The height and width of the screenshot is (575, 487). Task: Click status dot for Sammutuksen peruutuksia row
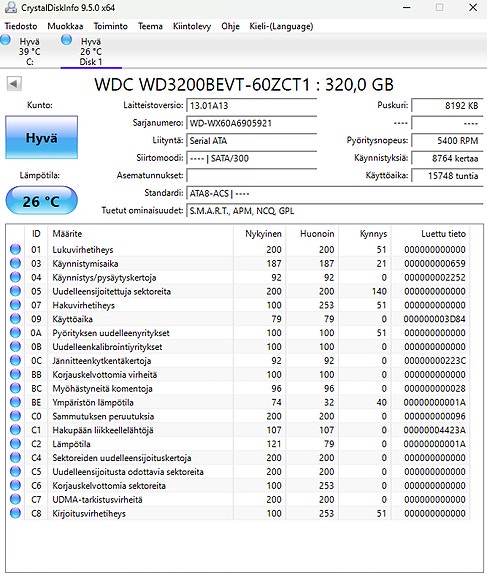[x=15, y=416]
